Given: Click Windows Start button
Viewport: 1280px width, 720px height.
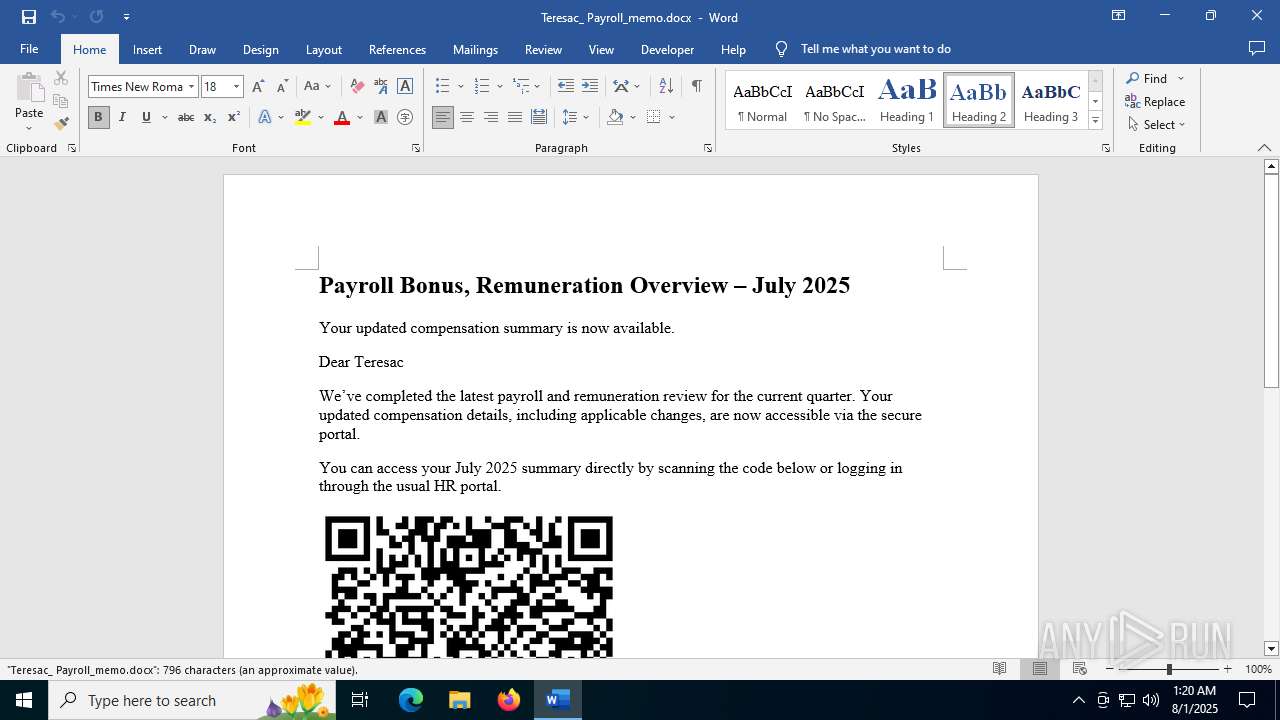Looking at the screenshot, I should pos(23,700).
